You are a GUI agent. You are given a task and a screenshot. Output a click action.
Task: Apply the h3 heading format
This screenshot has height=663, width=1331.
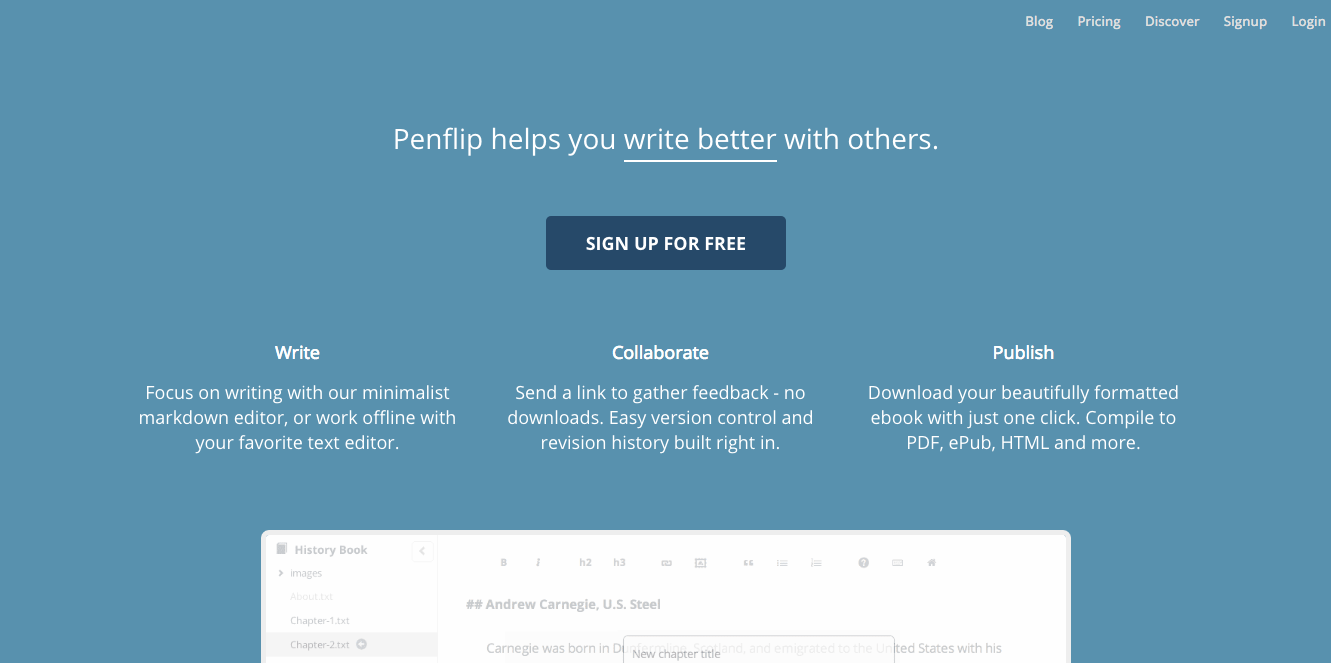pyautogui.click(x=619, y=563)
